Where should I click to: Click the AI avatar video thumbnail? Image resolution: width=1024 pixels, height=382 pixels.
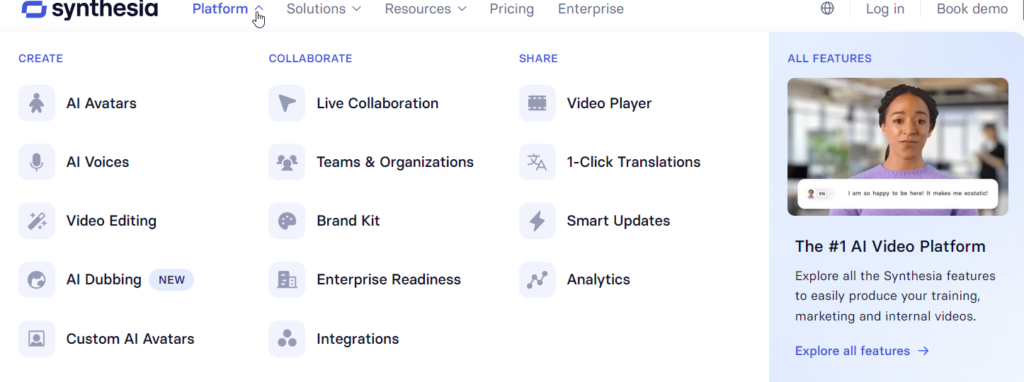[897, 147]
